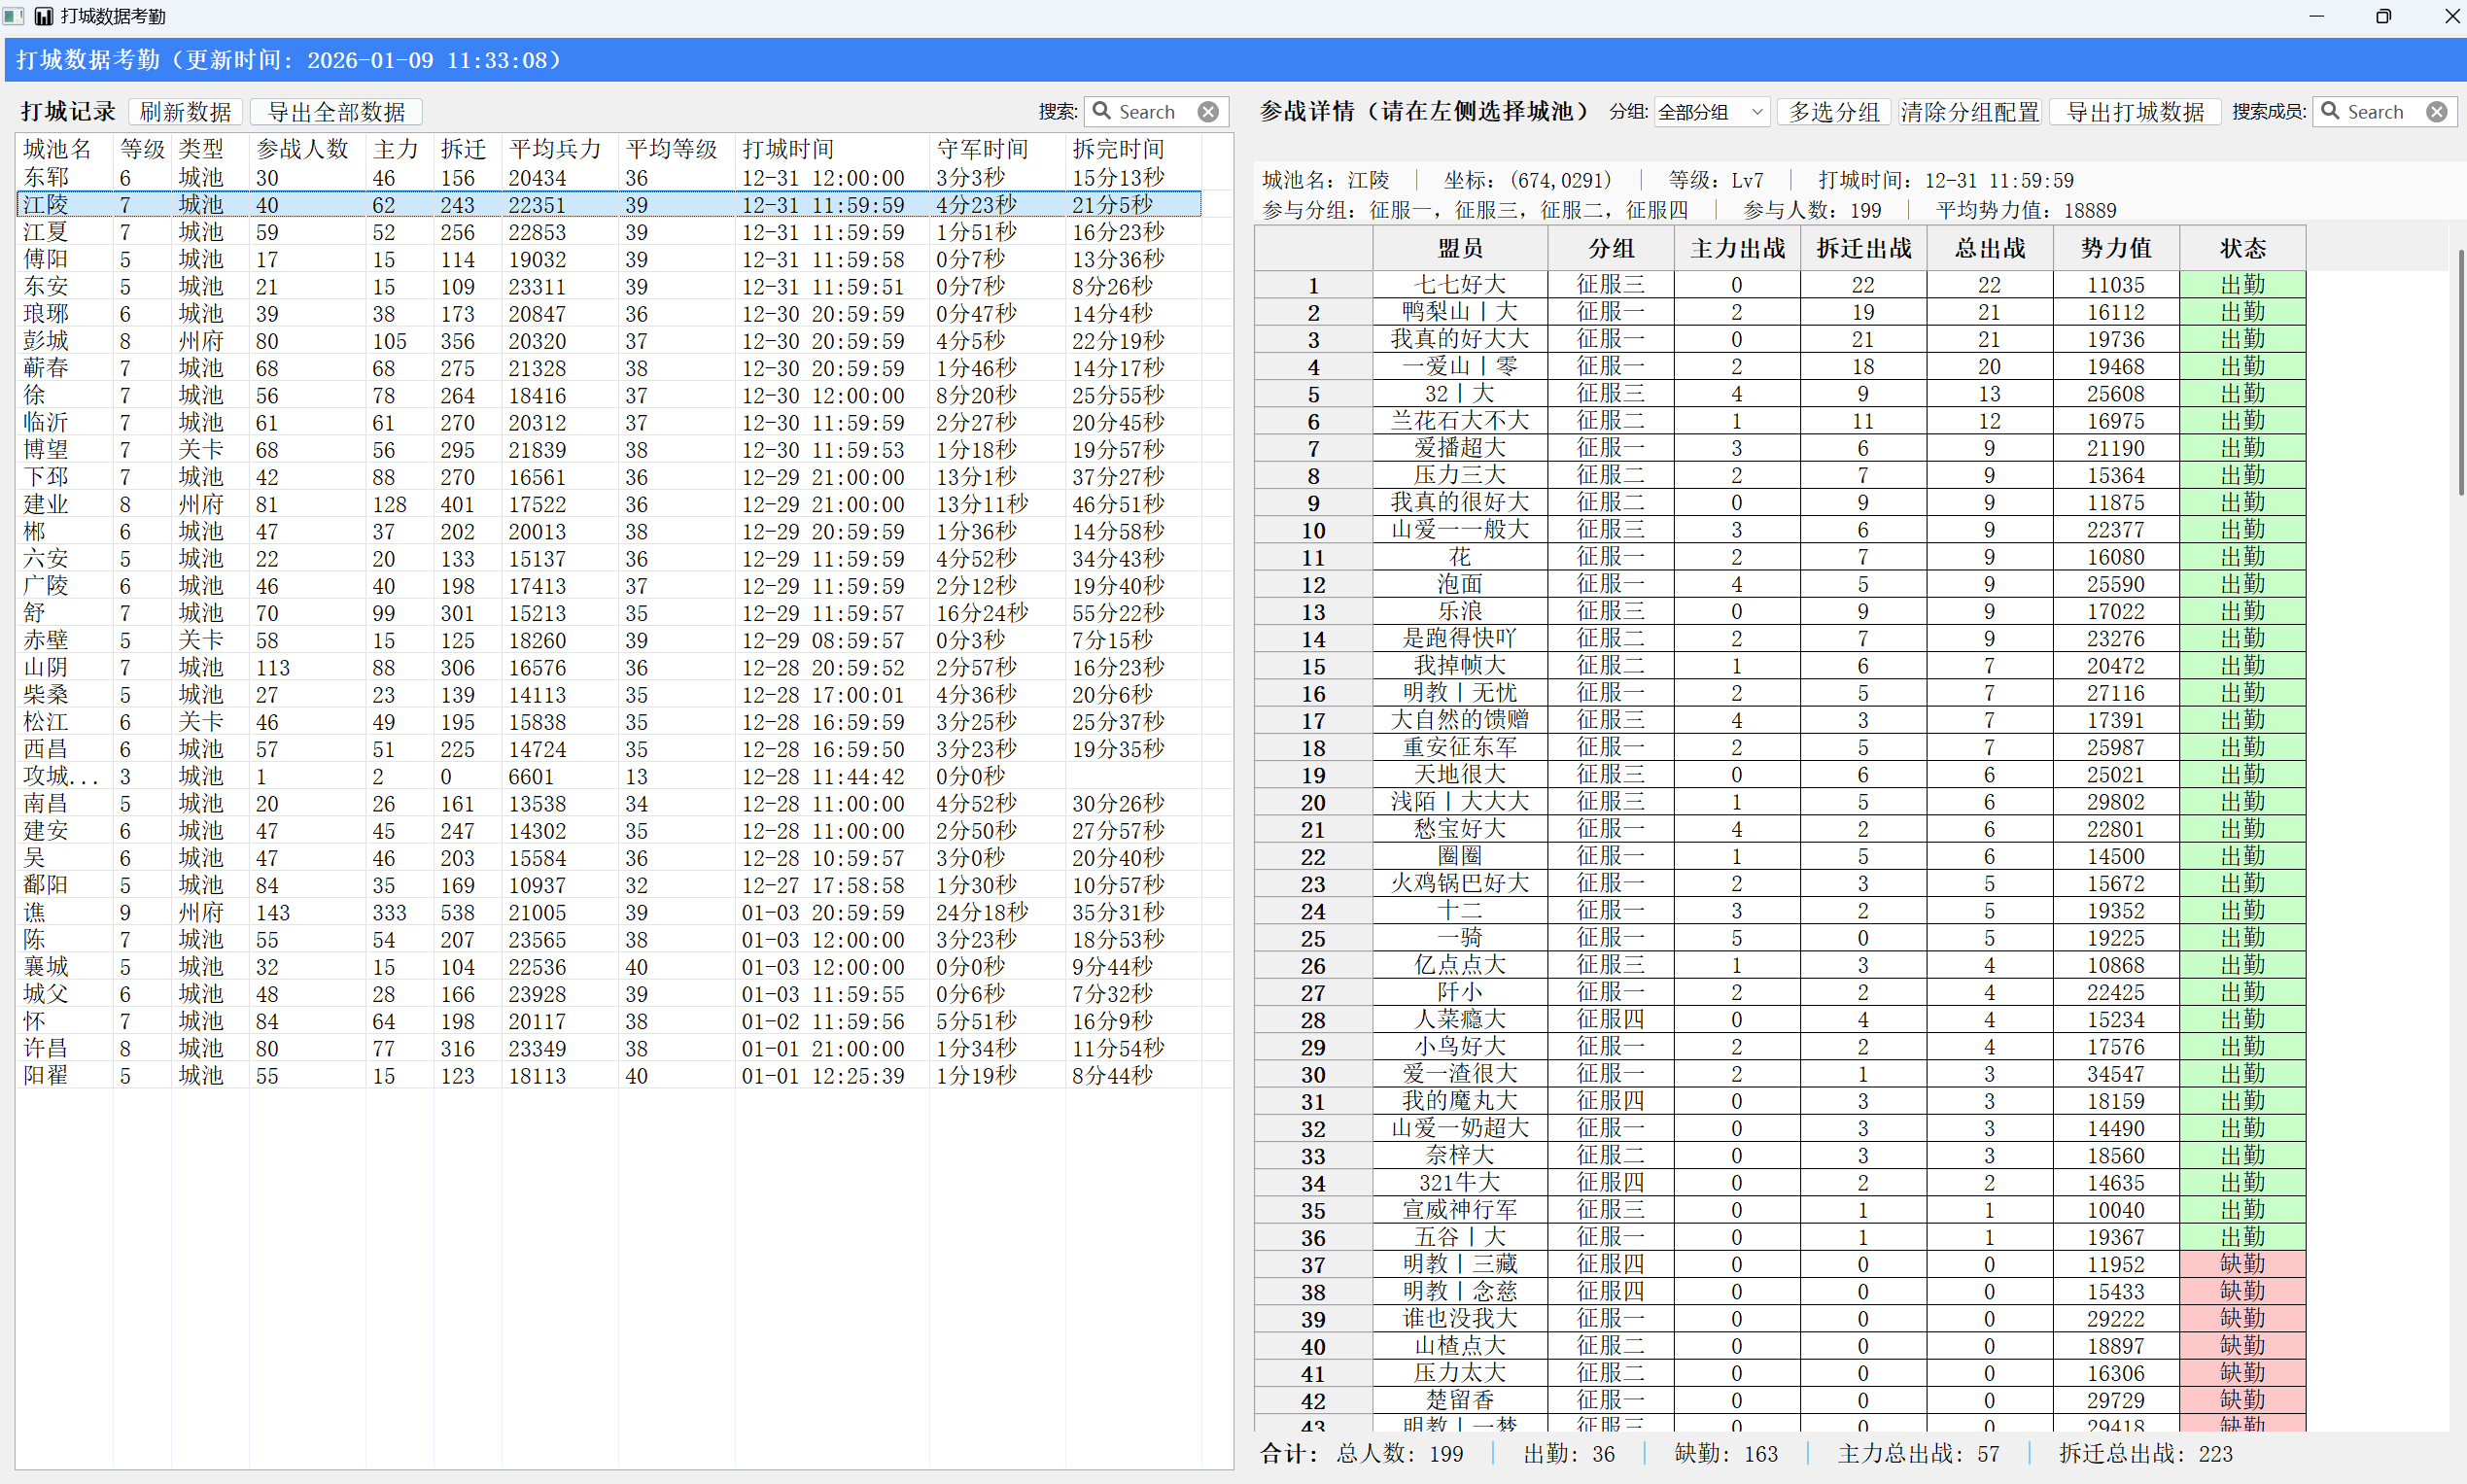Screen dimensions: 2467x1484
Task: Click the member table vertical scrollbar thumb
Action: [x=2461, y=372]
